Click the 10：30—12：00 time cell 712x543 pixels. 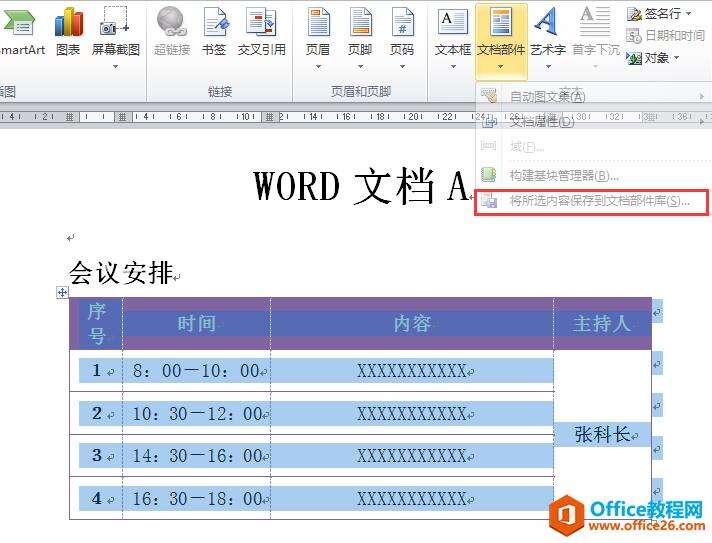click(197, 414)
